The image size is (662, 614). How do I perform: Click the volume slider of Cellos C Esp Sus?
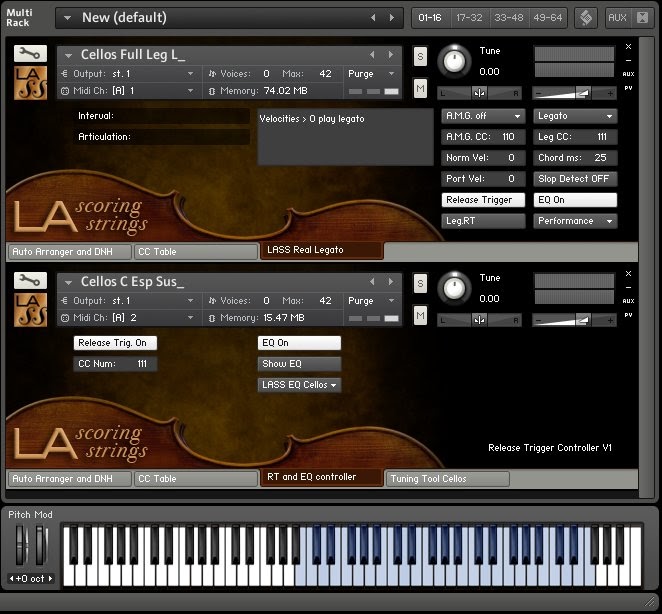[x=574, y=320]
